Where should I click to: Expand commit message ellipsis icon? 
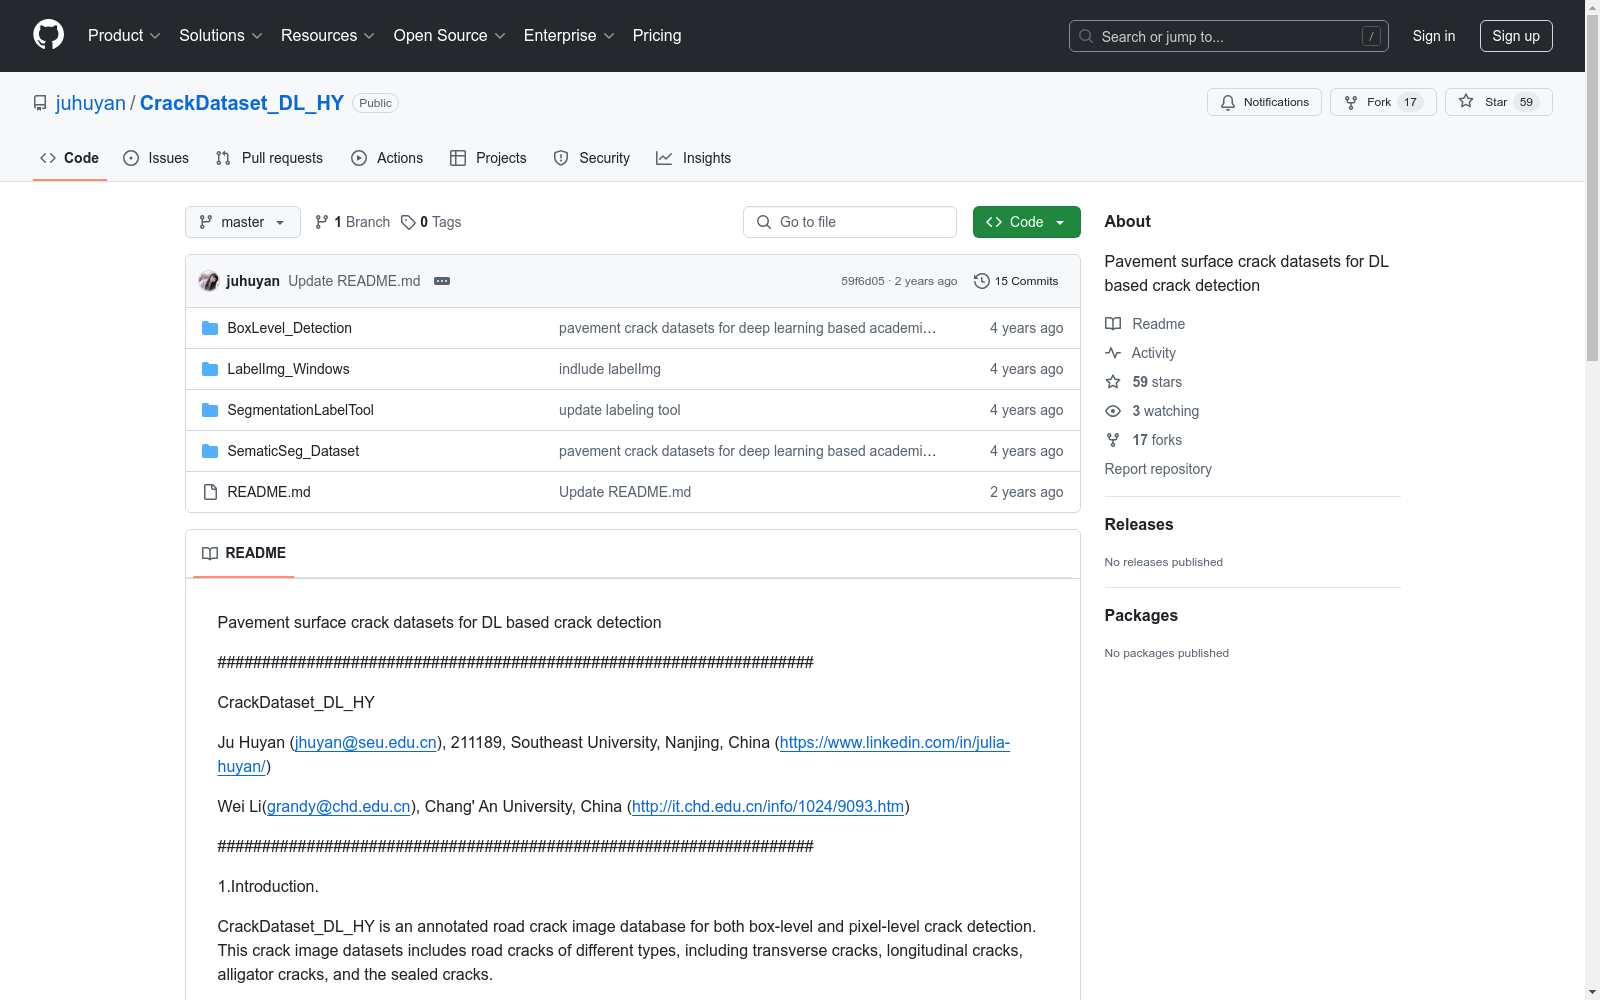tap(442, 281)
